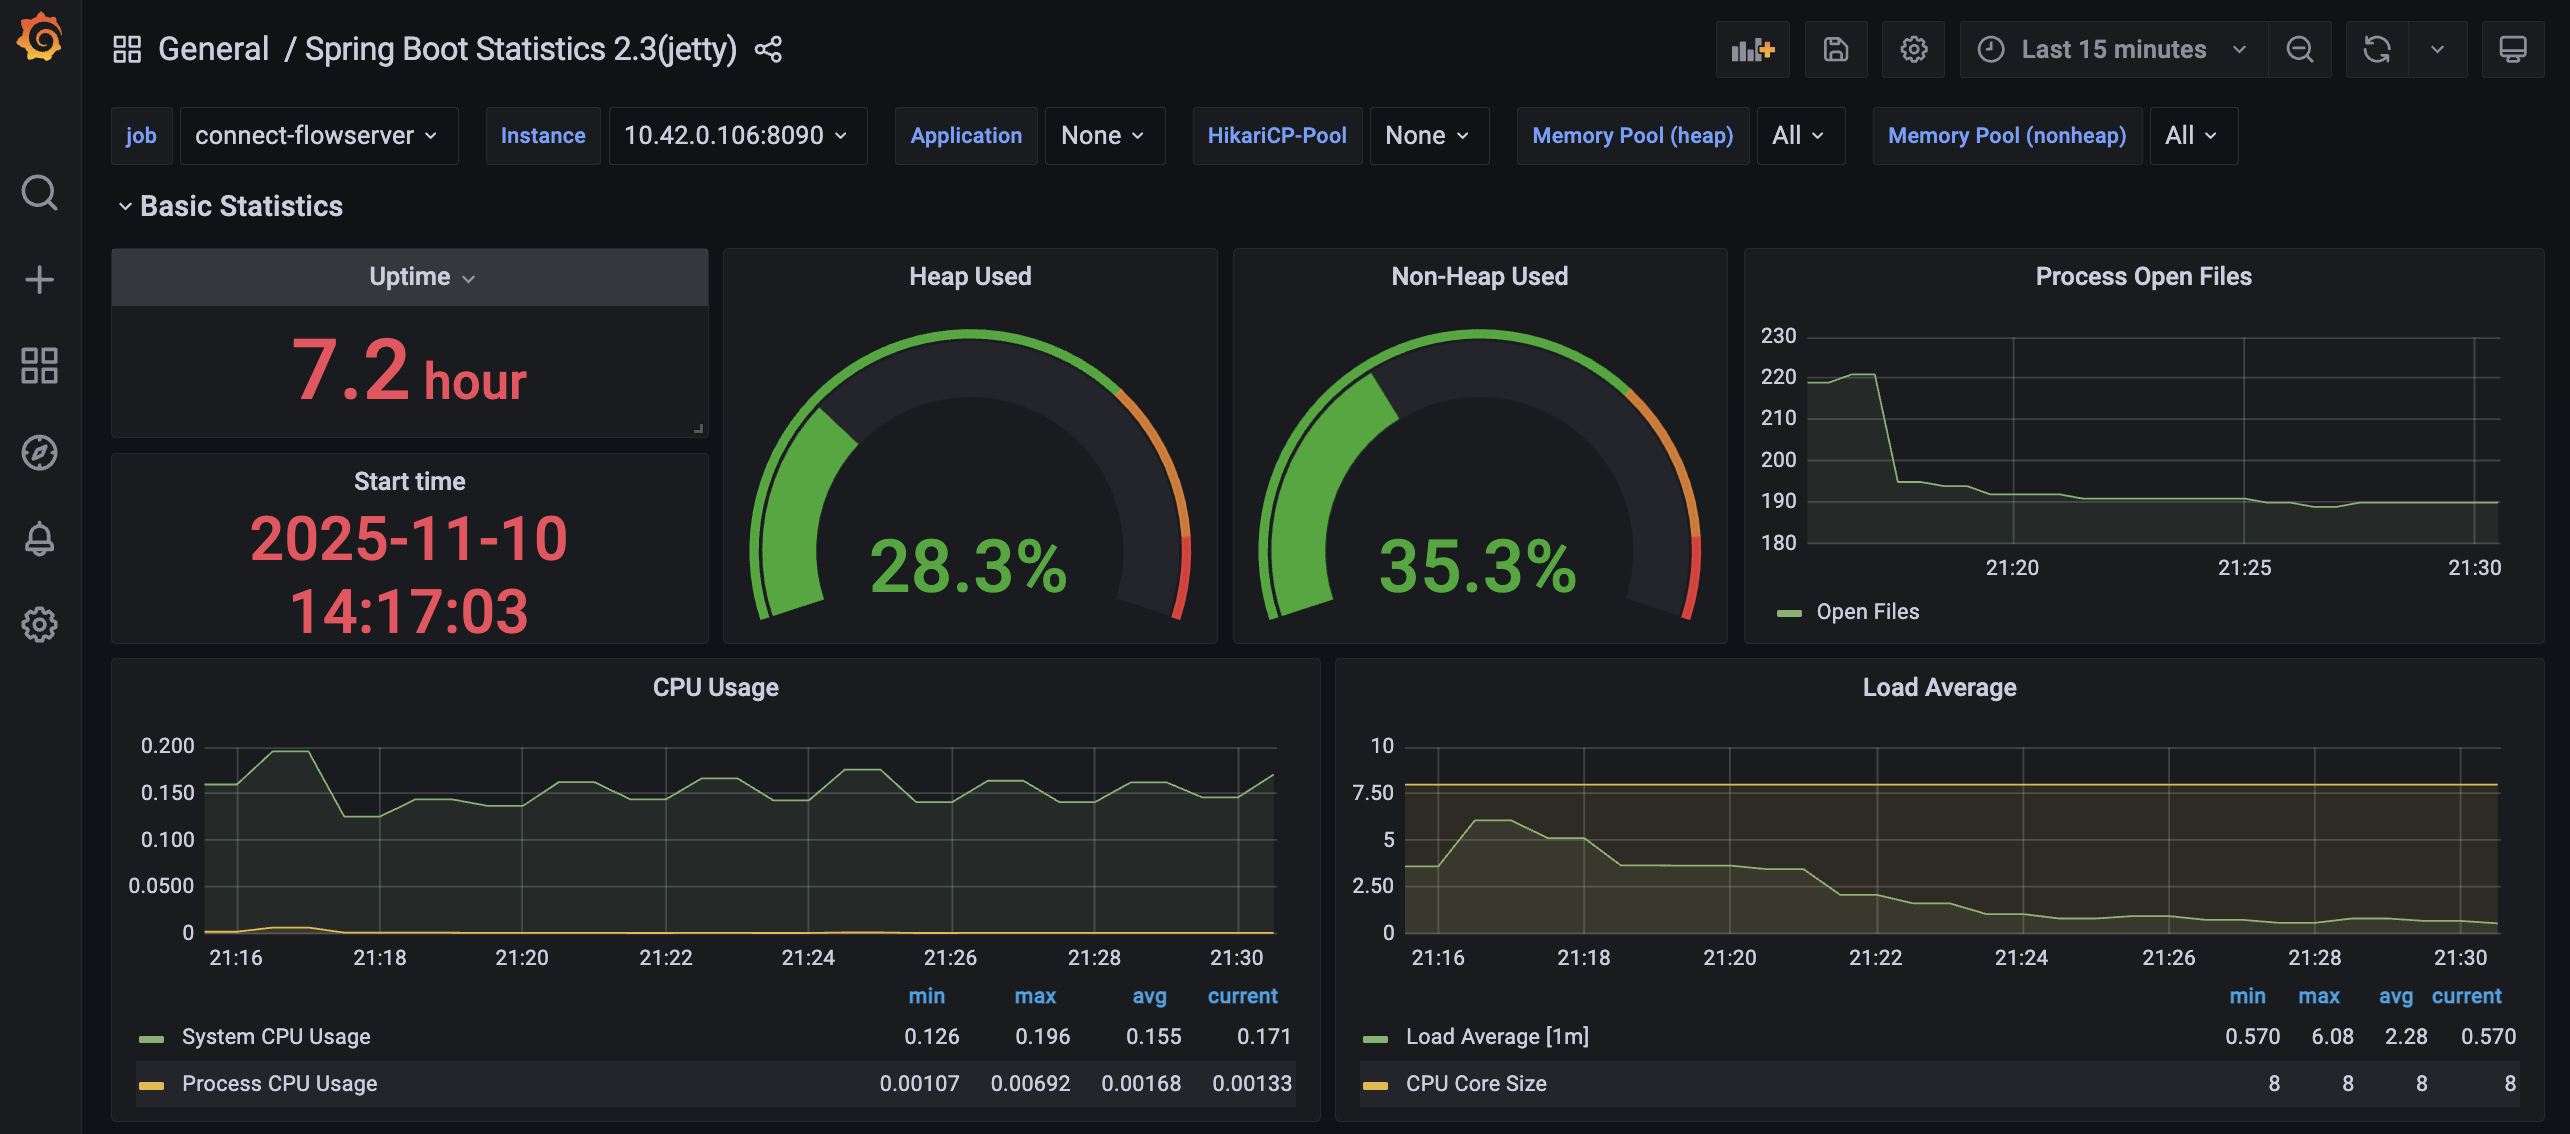Click the Non-Heap Used panel title
This screenshot has height=1134, width=2570.
click(1480, 276)
